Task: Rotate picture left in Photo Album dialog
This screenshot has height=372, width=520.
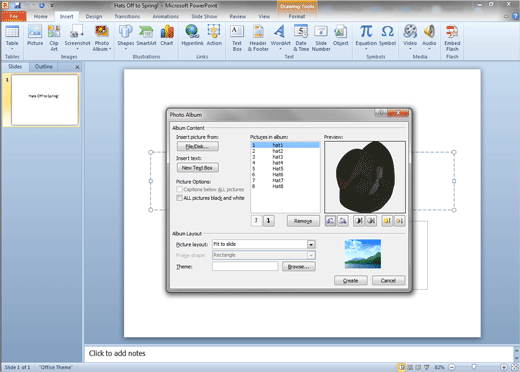Action: coord(330,221)
